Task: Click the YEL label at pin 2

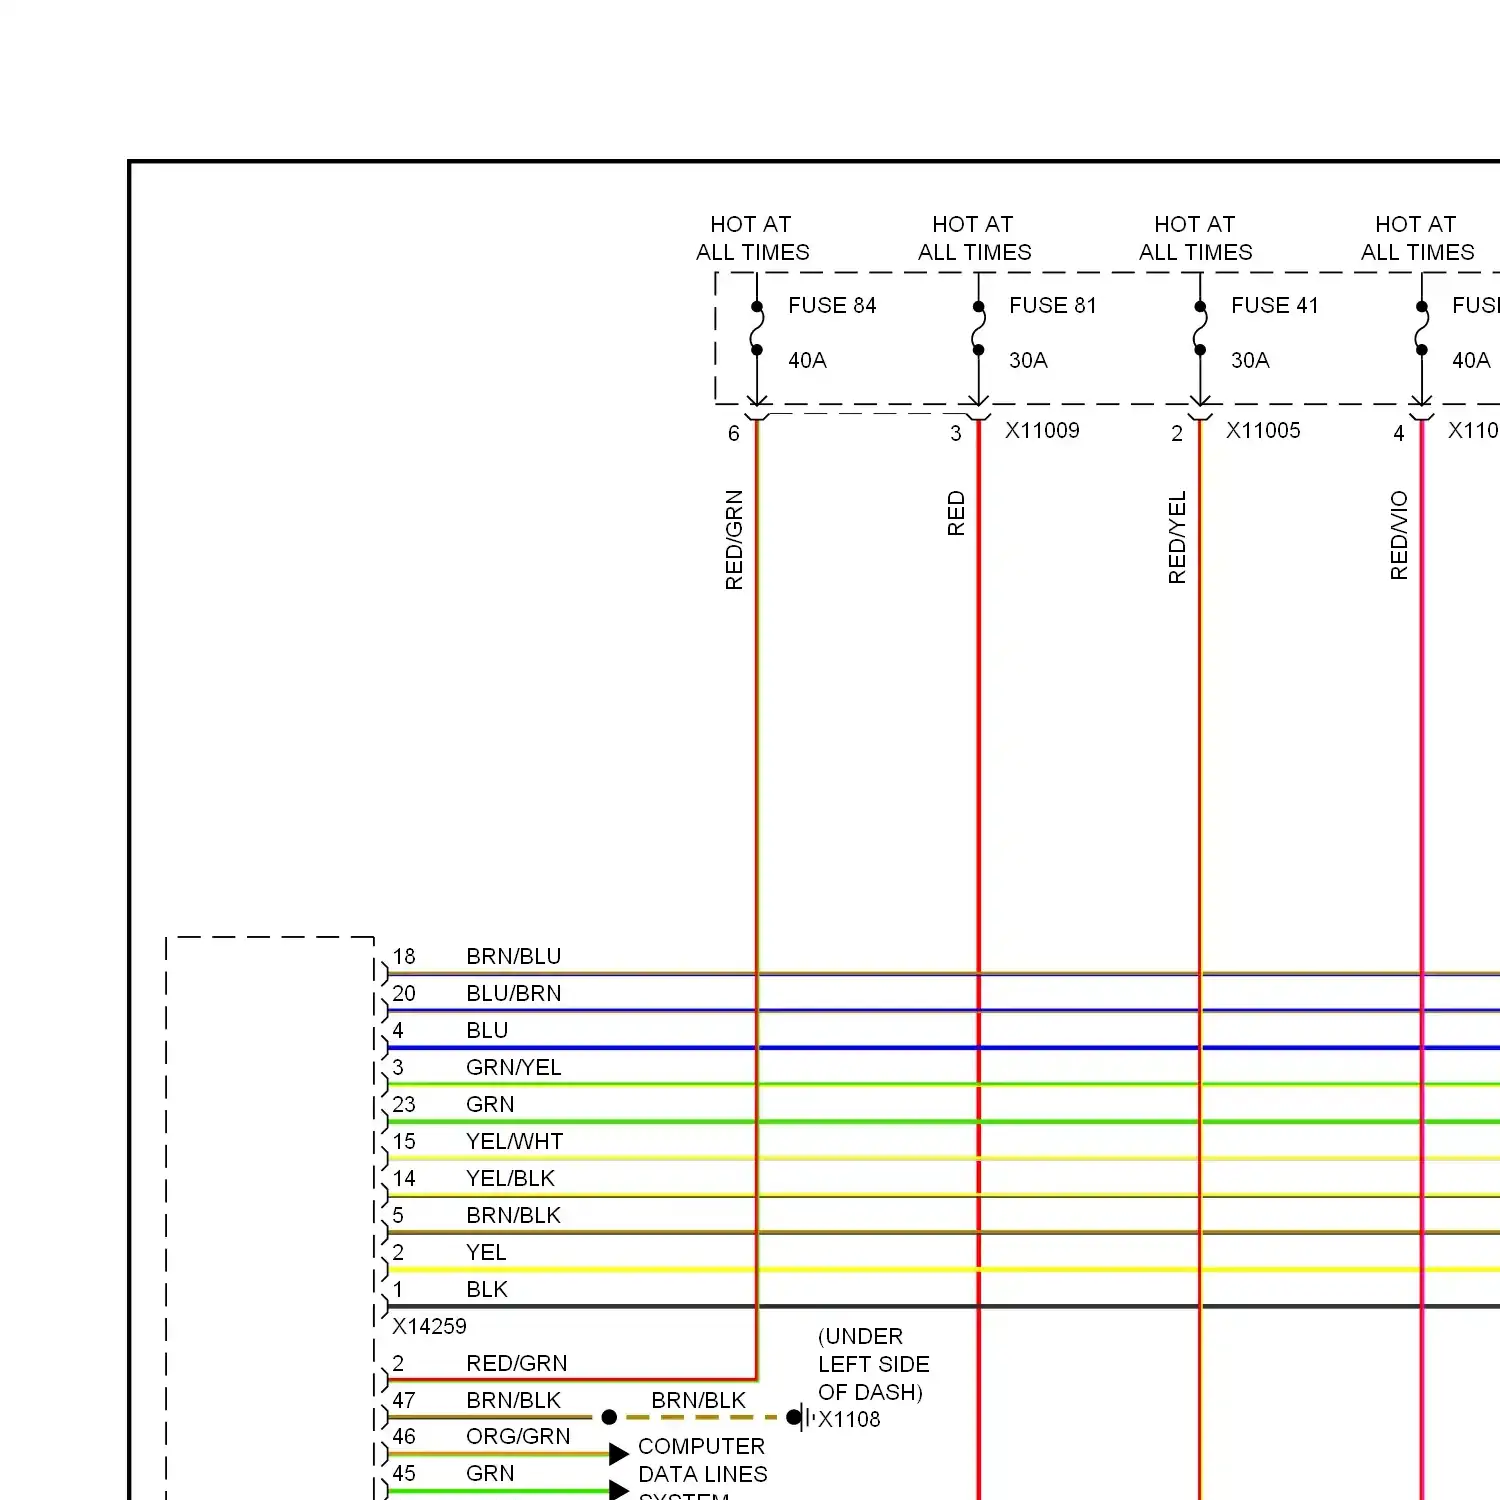Action: coord(486,1252)
